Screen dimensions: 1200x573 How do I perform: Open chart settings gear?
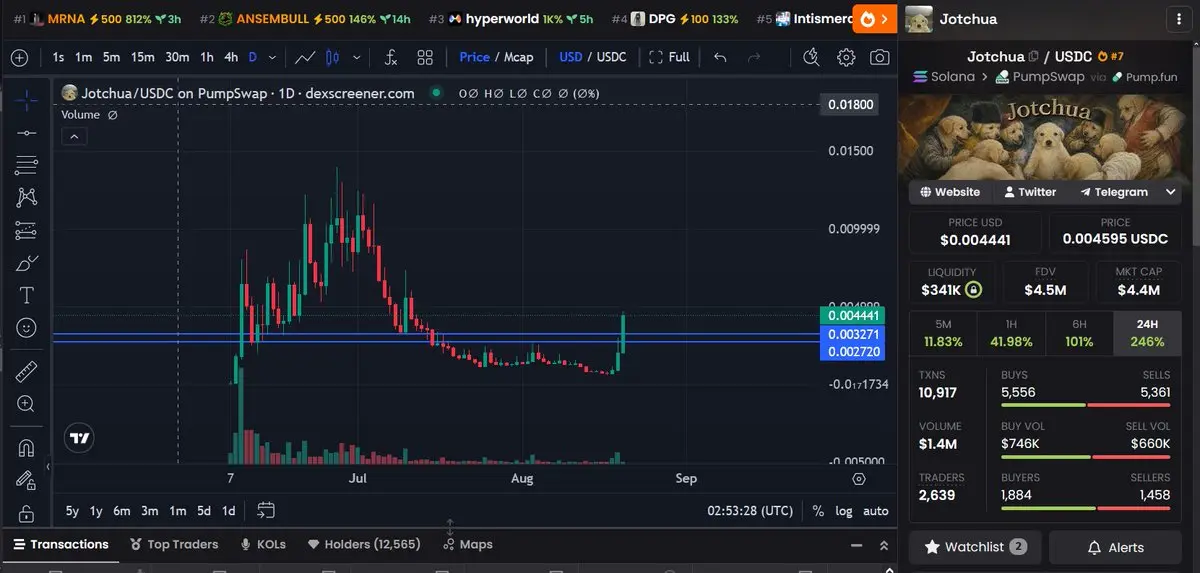tap(846, 58)
